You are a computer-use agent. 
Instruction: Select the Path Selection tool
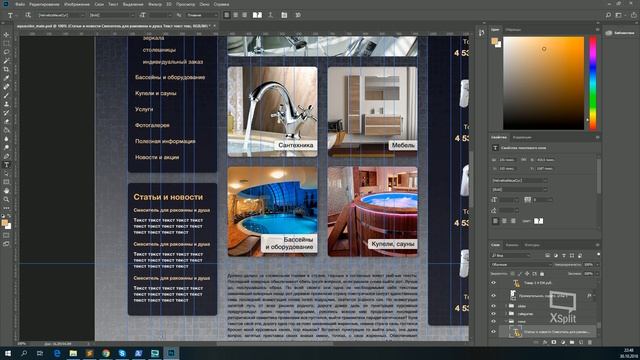click(6, 173)
